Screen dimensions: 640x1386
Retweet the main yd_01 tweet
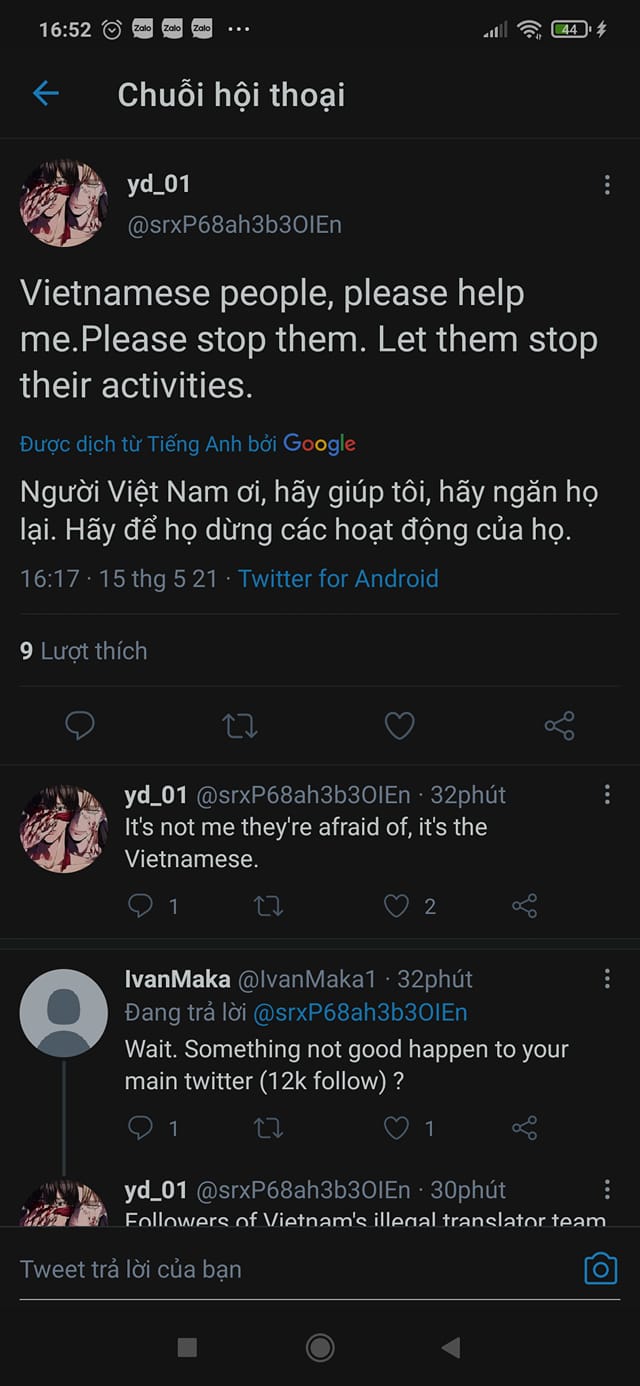[x=239, y=726]
